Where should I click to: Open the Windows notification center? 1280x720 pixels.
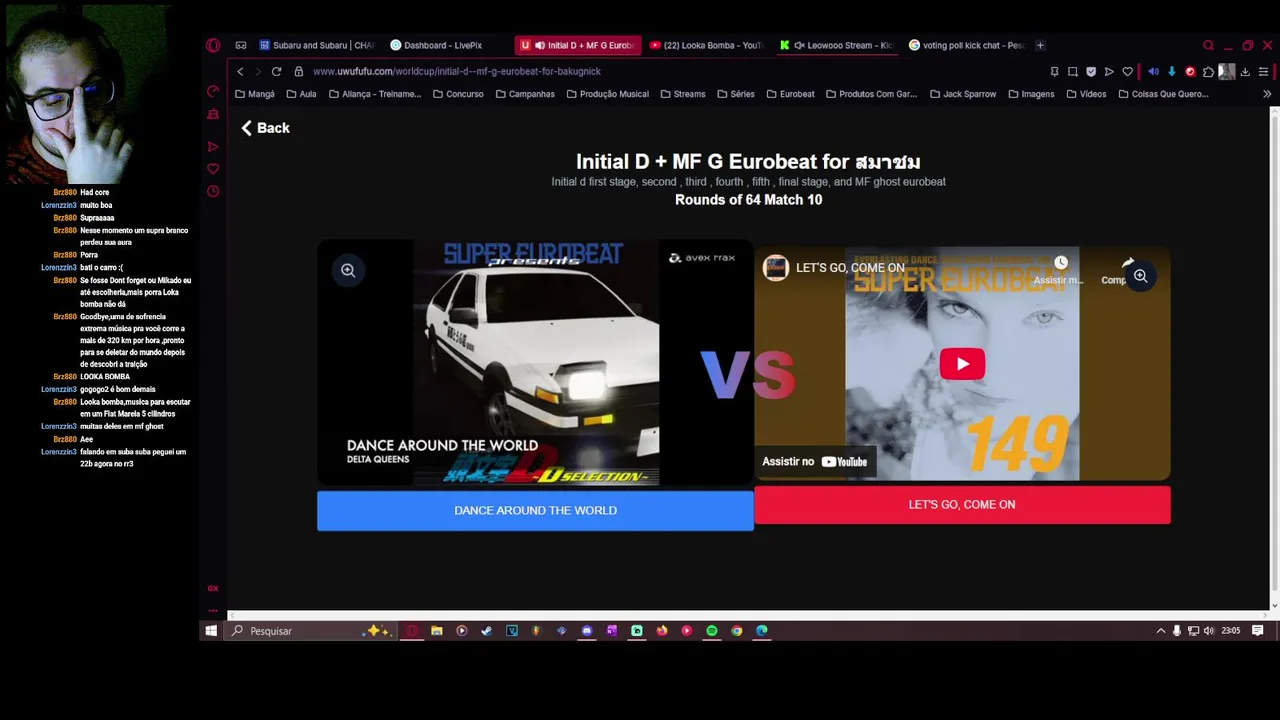[1258, 631]
